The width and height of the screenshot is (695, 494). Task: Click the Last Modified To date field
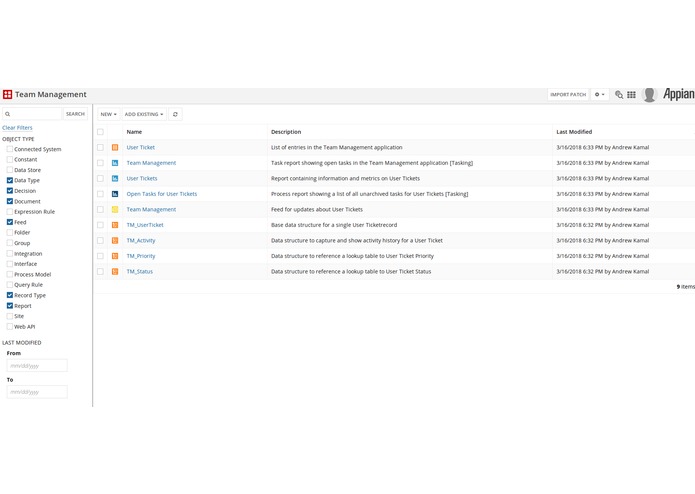click(x=37, y=392)
